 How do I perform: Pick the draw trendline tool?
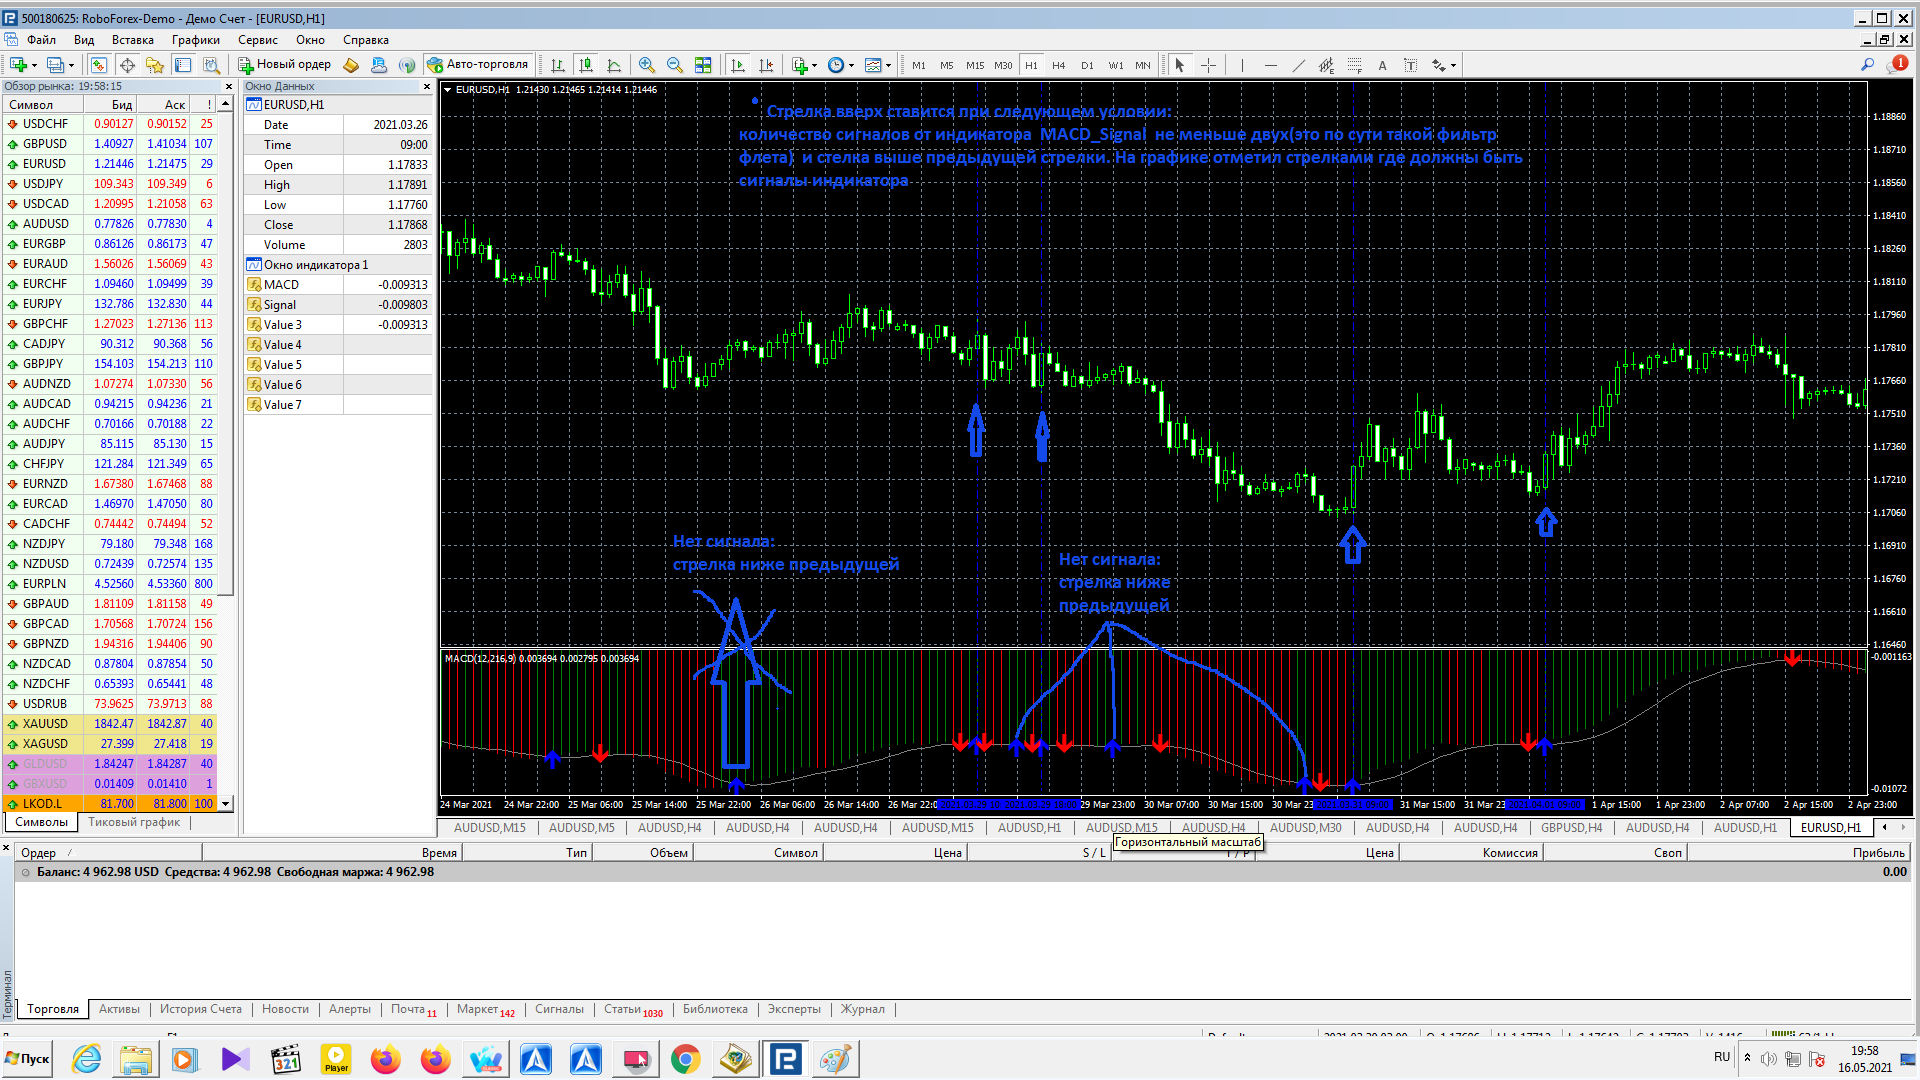[1298, 65]
